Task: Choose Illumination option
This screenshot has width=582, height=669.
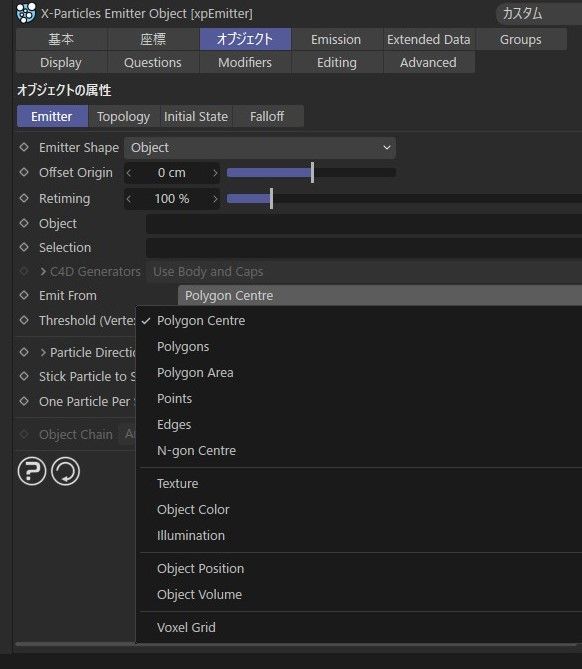Action: 359,535
